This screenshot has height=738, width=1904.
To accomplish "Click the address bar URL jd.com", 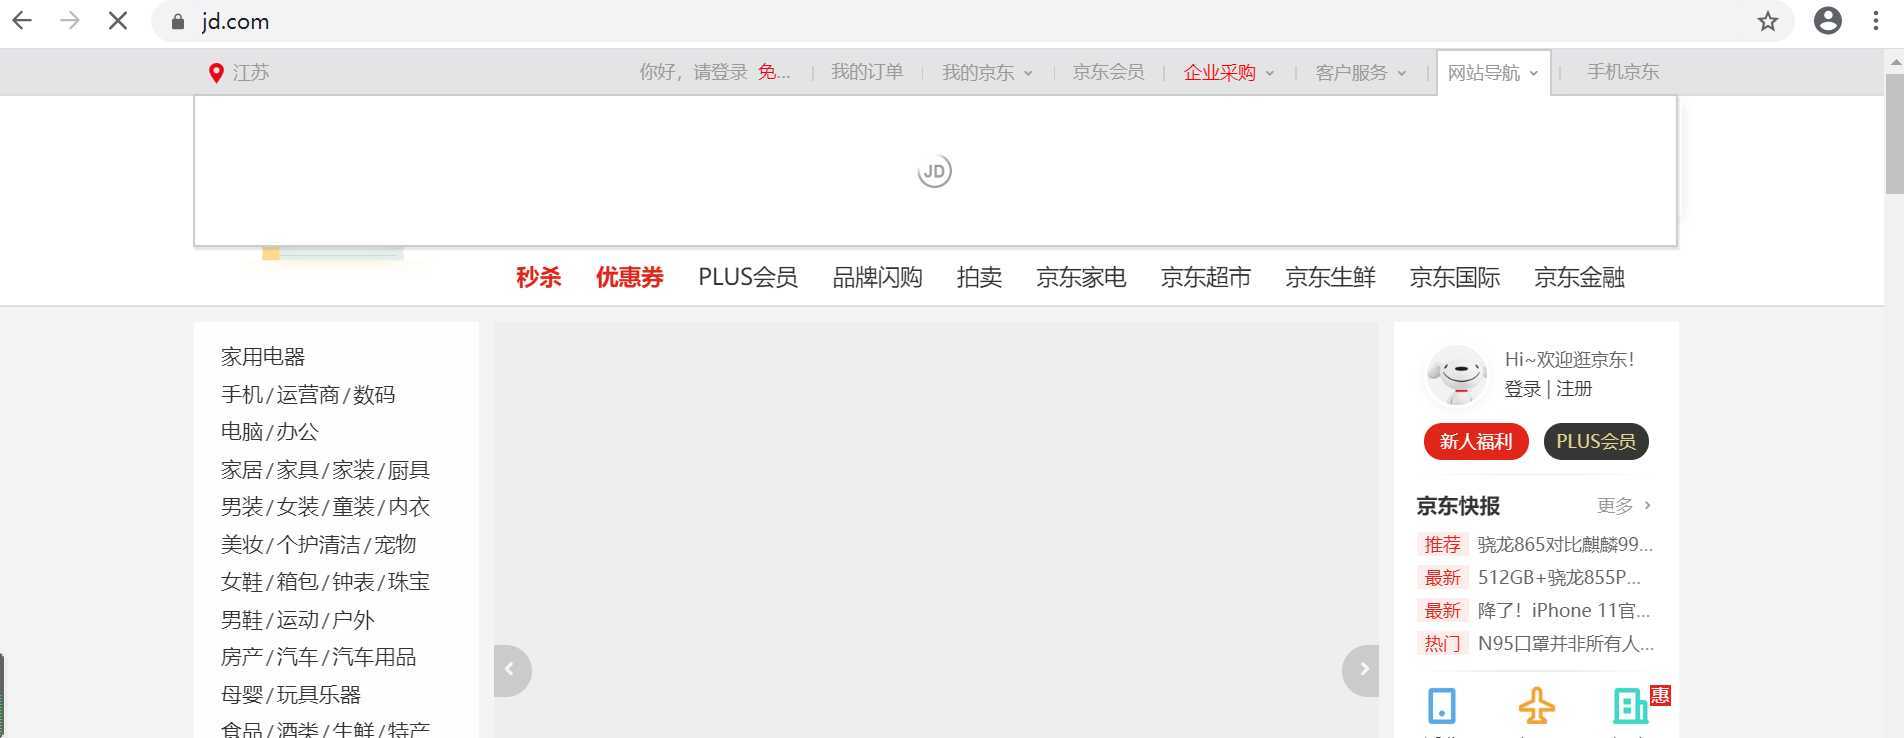I will tap(236, 22).
